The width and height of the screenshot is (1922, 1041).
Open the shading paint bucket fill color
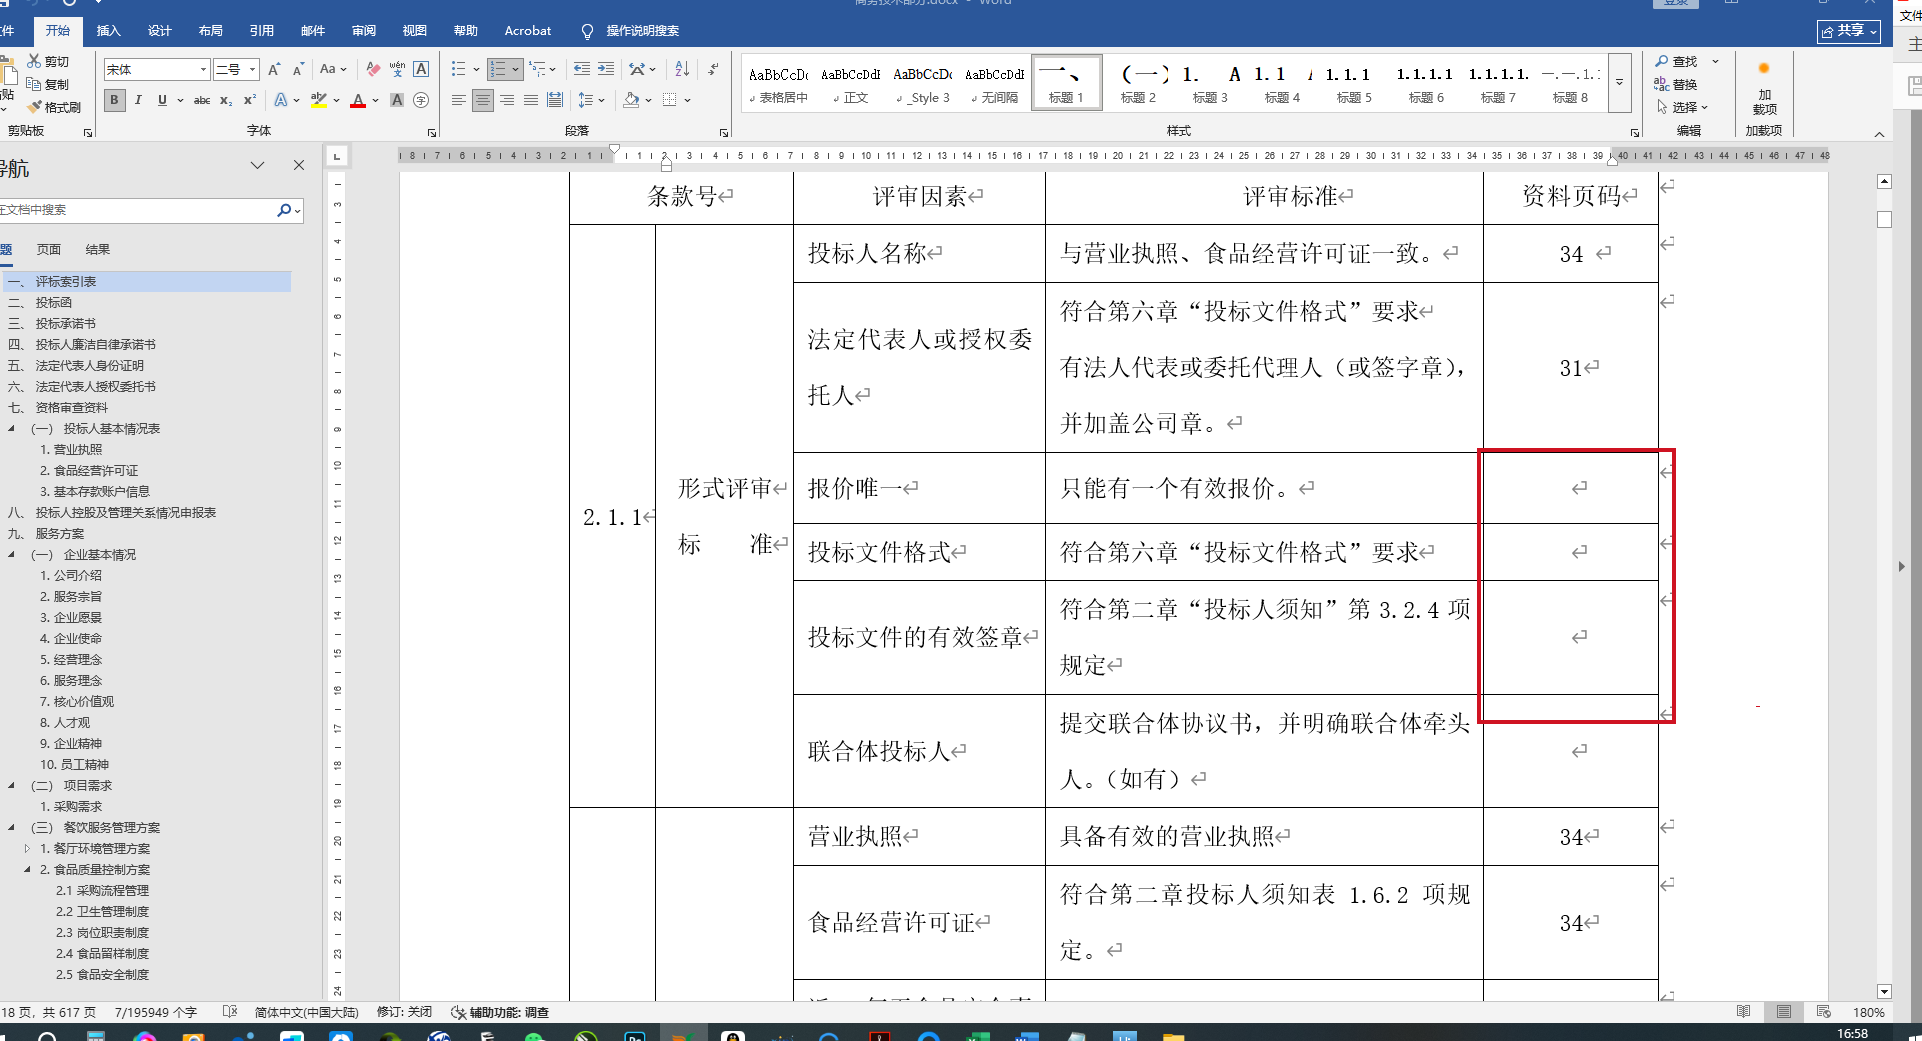coord(631,100)
